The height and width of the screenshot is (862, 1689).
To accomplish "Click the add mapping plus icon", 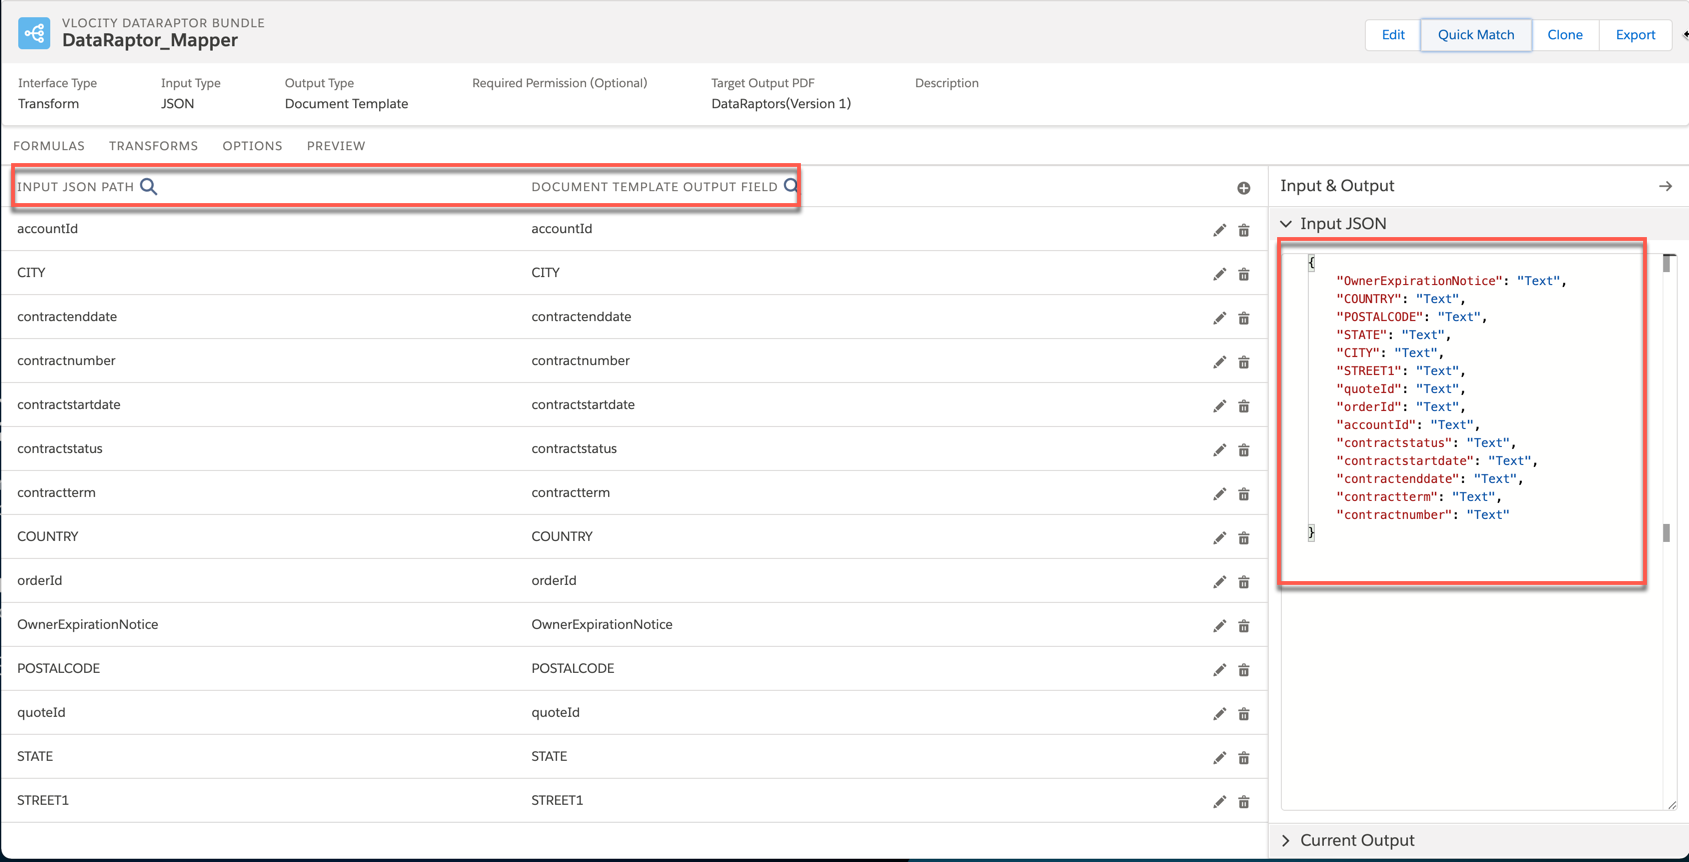I will click(1243, 188).
